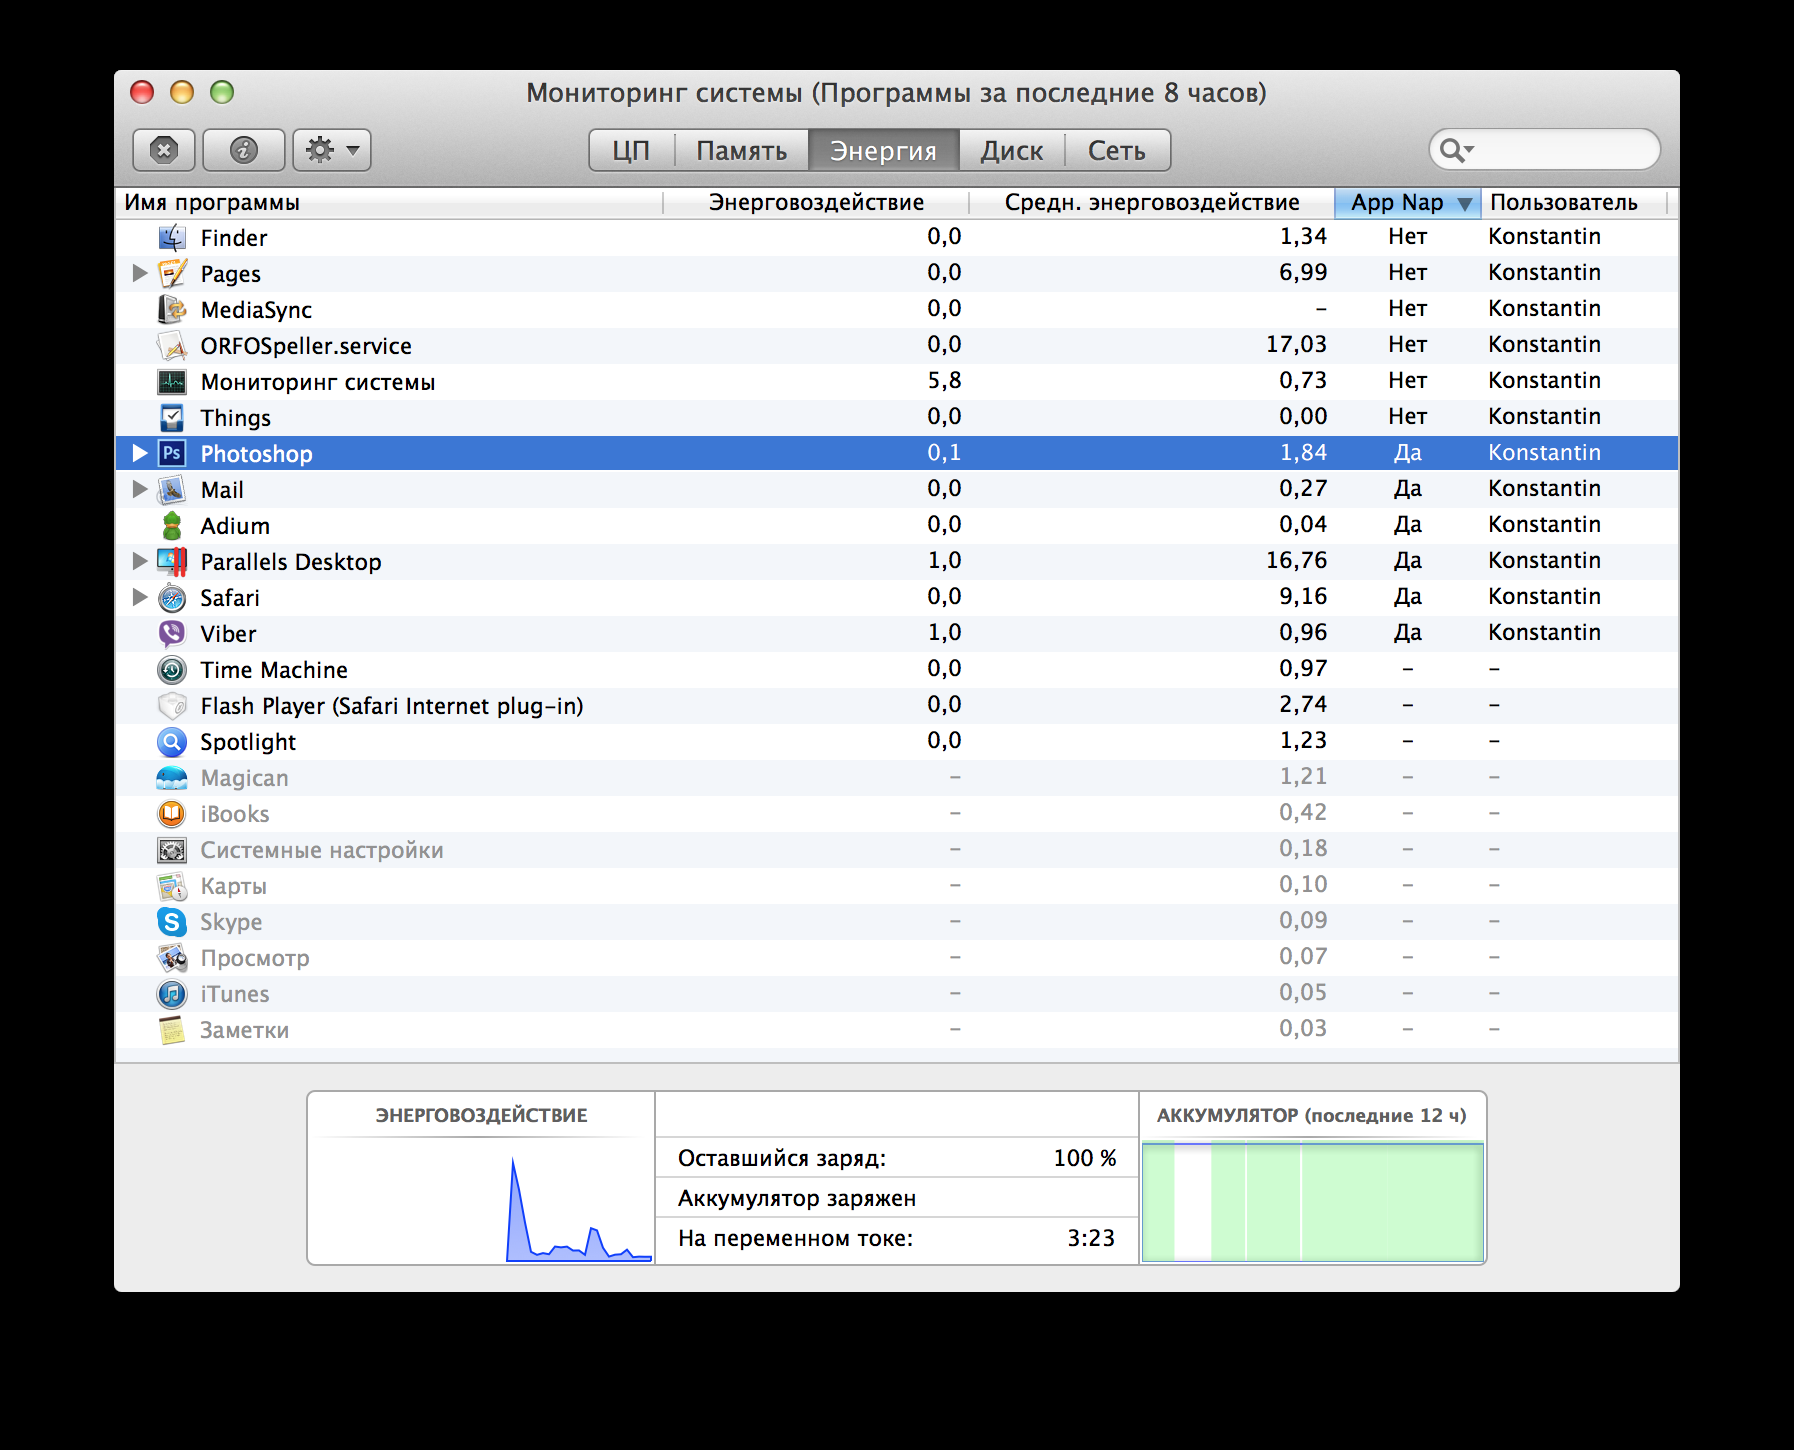Click the Magican app icon
This screenshot has width=1794, height=1450.
pyautogui.click(x=172, y=777)
